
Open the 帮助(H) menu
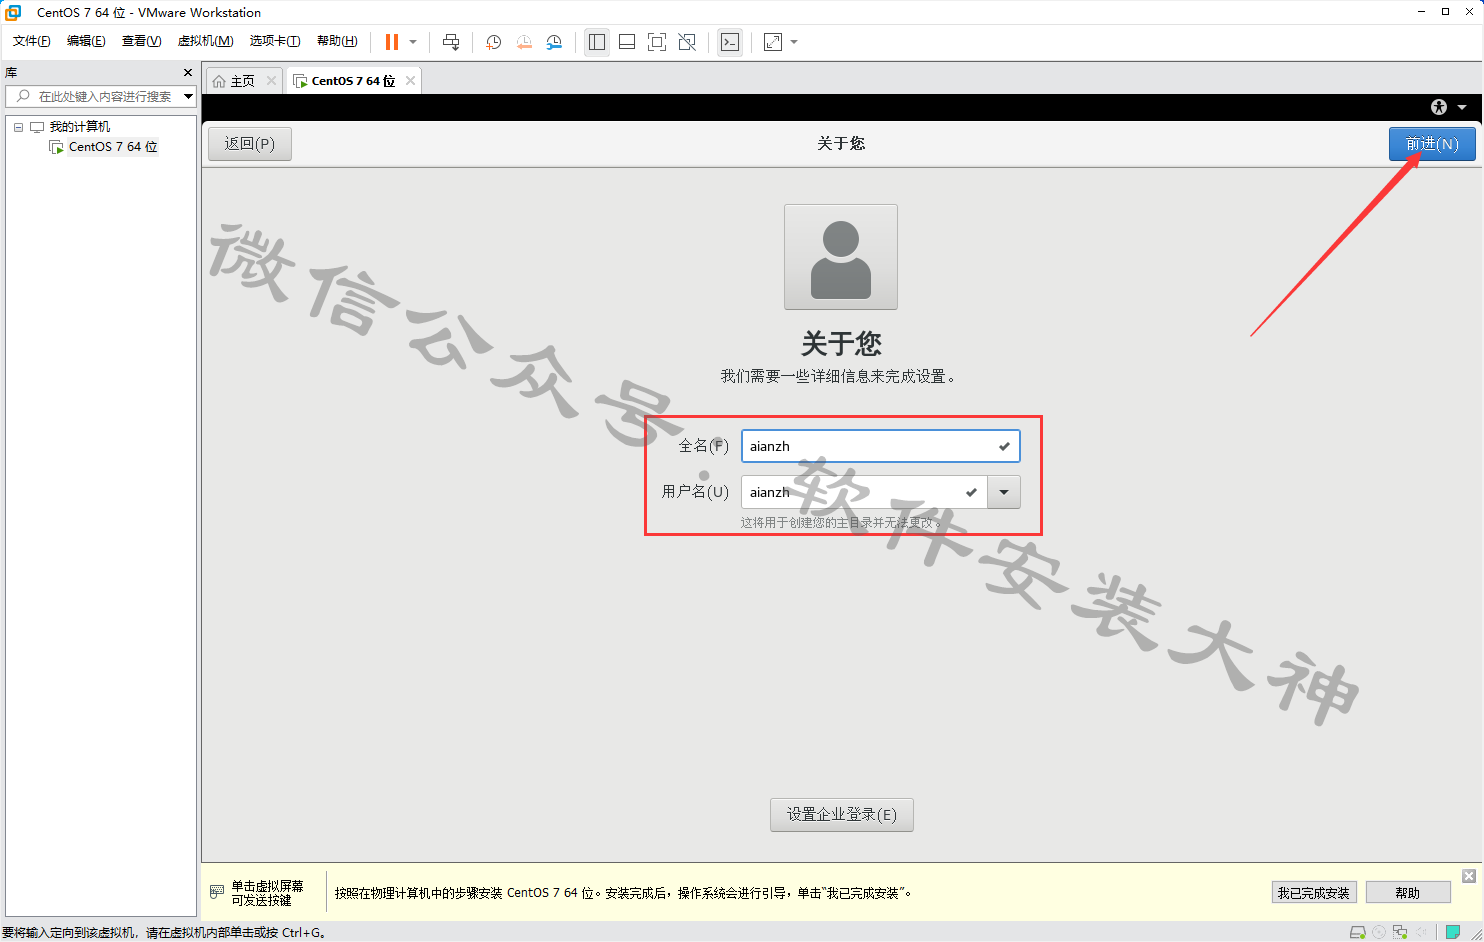click(337, 41)
